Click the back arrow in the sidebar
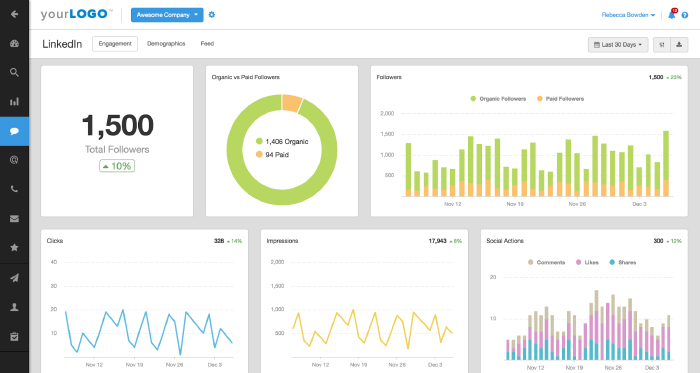The image size is (700, 373). pyautogui.click(x=14, y=14)
